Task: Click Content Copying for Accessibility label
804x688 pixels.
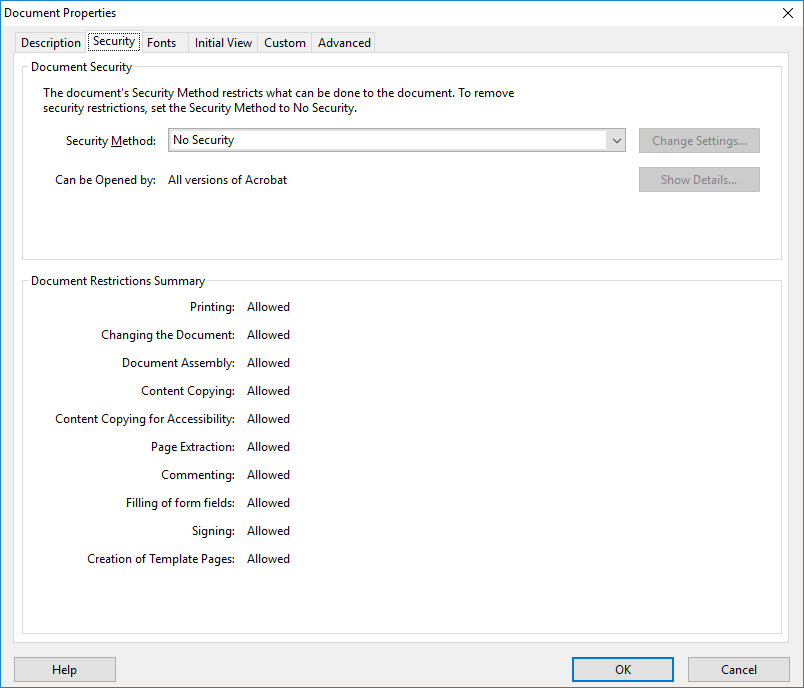Action: 145,419
